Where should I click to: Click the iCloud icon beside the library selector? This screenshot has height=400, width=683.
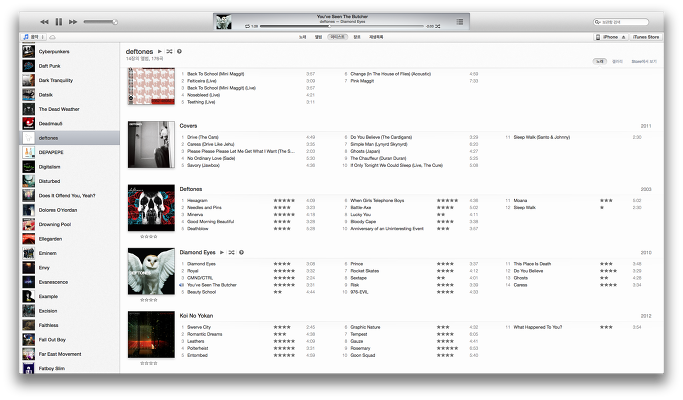[52, 37]
